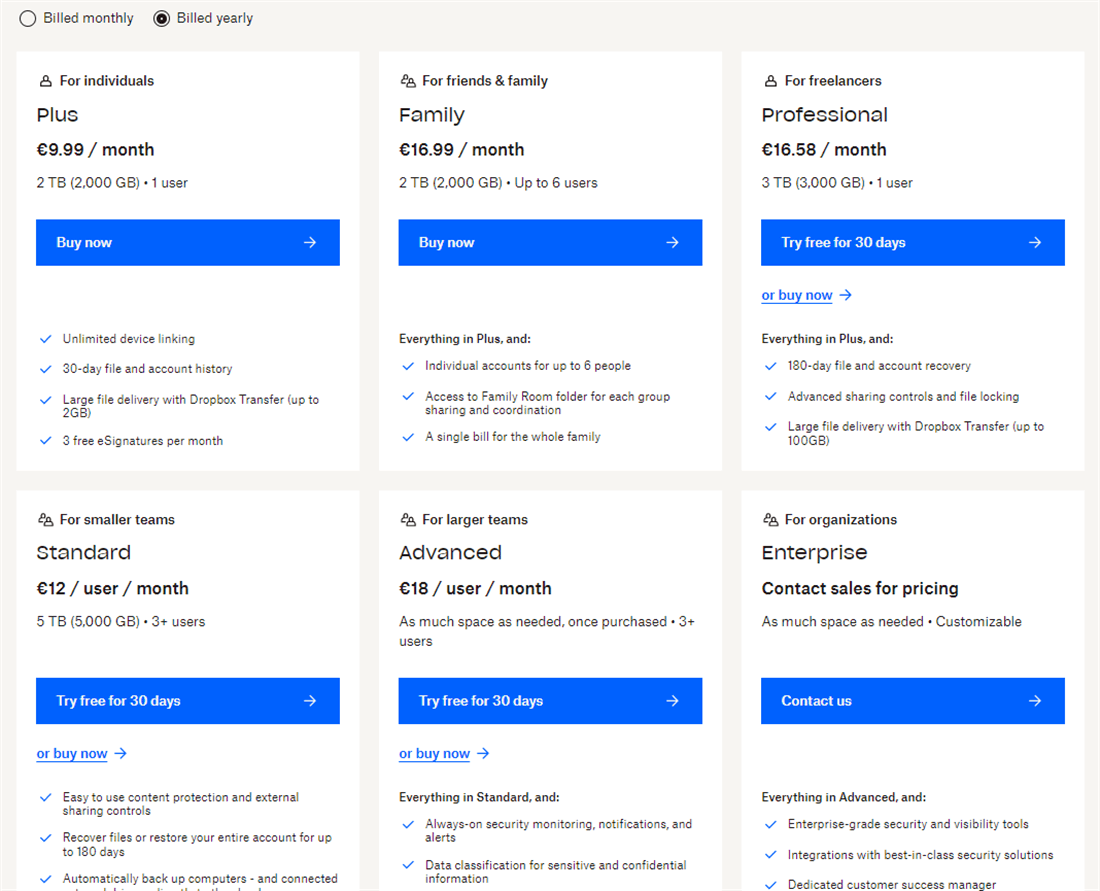
Task: Click the team icon beside For larger teams
Action: pos(407,520)
